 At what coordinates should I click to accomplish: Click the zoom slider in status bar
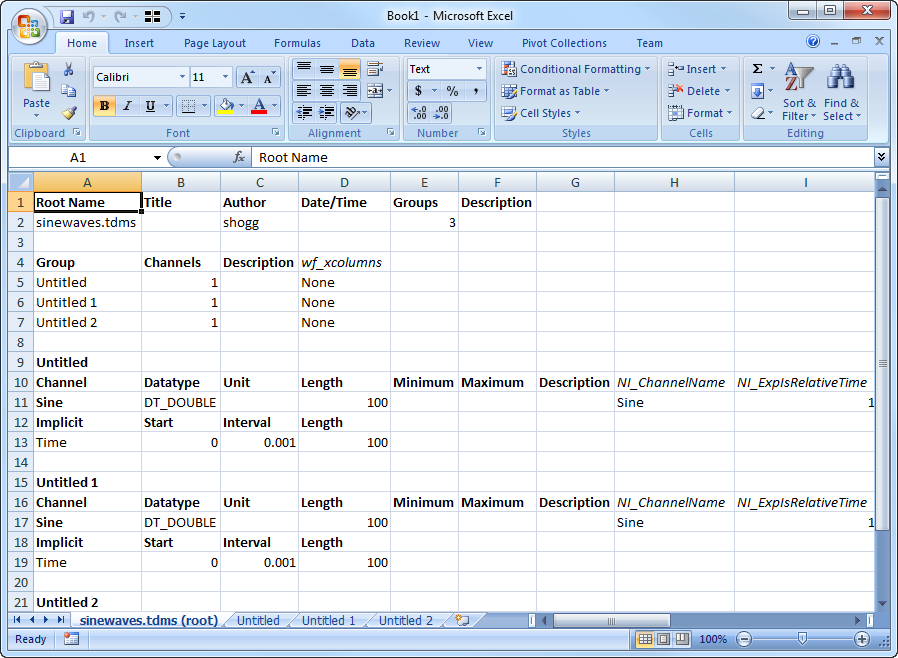799,639
